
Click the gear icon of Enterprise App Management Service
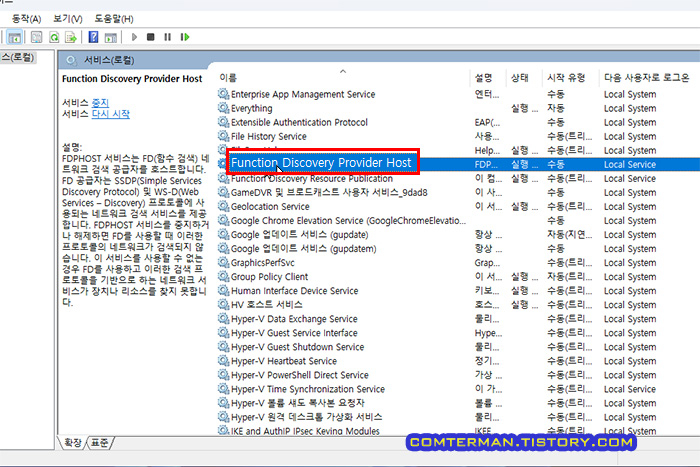(x=223, y=94)
